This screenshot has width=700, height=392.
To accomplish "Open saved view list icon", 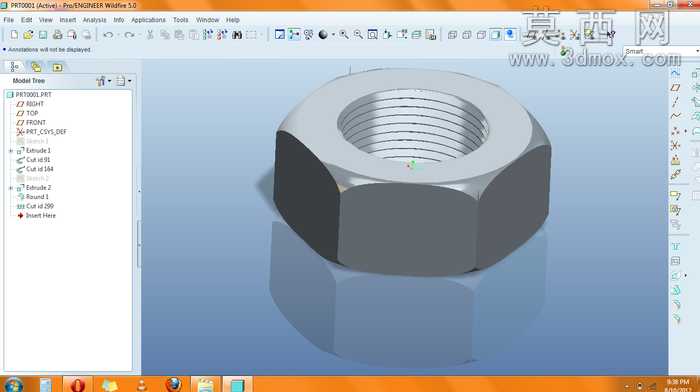I will pos(402,34).
